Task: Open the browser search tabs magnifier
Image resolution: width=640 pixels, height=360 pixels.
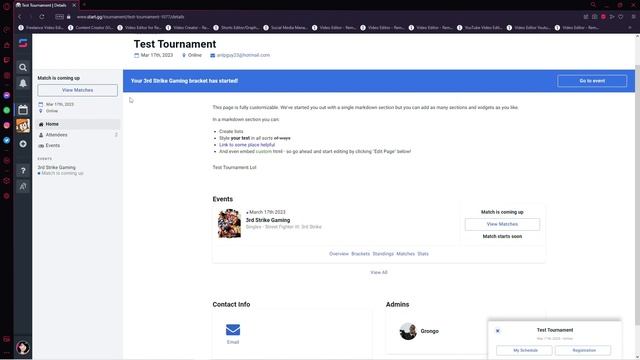Action: coord(593,5)
